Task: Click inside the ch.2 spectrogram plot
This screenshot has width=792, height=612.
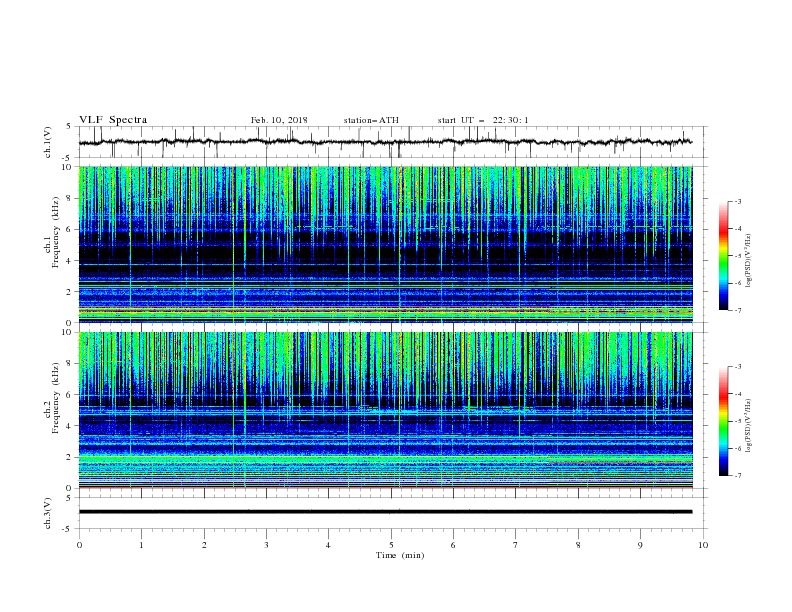Action: pos(385,410)
